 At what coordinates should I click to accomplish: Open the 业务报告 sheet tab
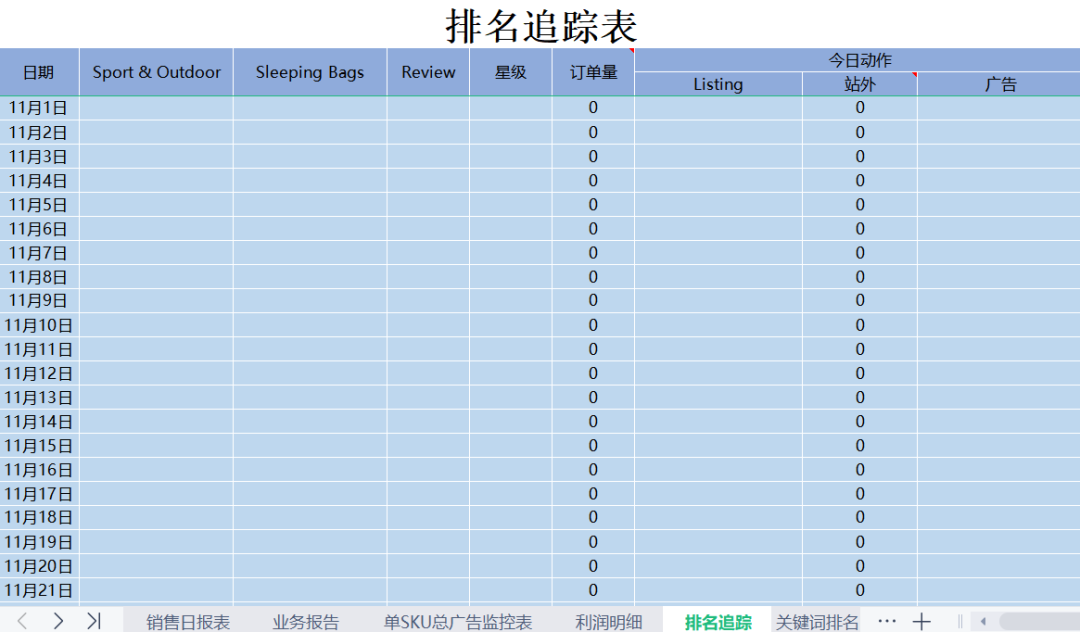pos(305,621)
